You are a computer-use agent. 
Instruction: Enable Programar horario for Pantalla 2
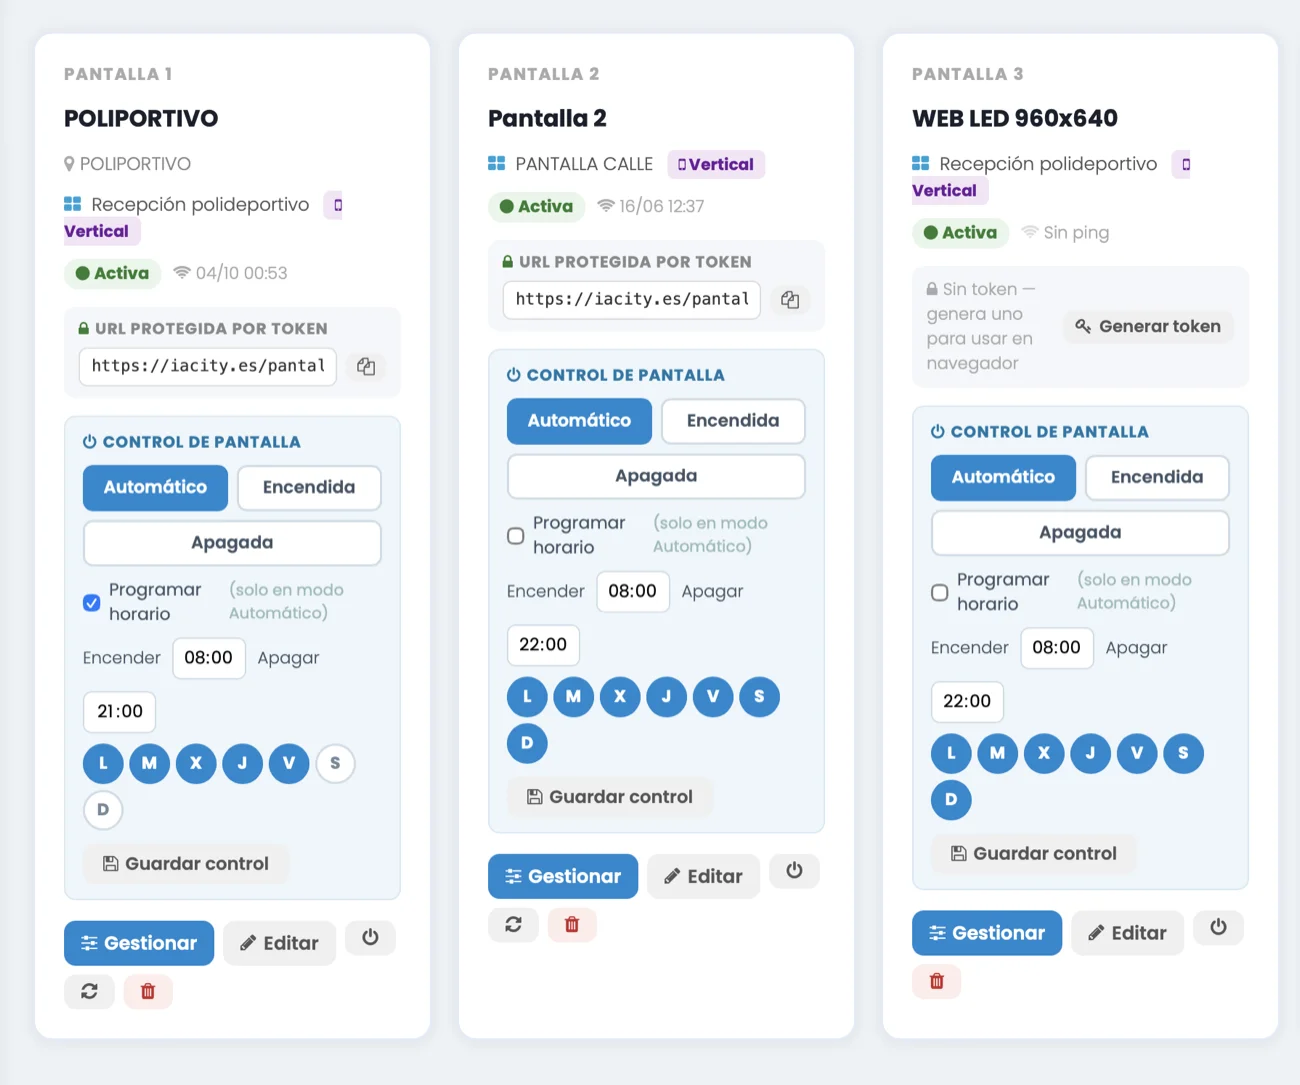click(x=516, y=536)
